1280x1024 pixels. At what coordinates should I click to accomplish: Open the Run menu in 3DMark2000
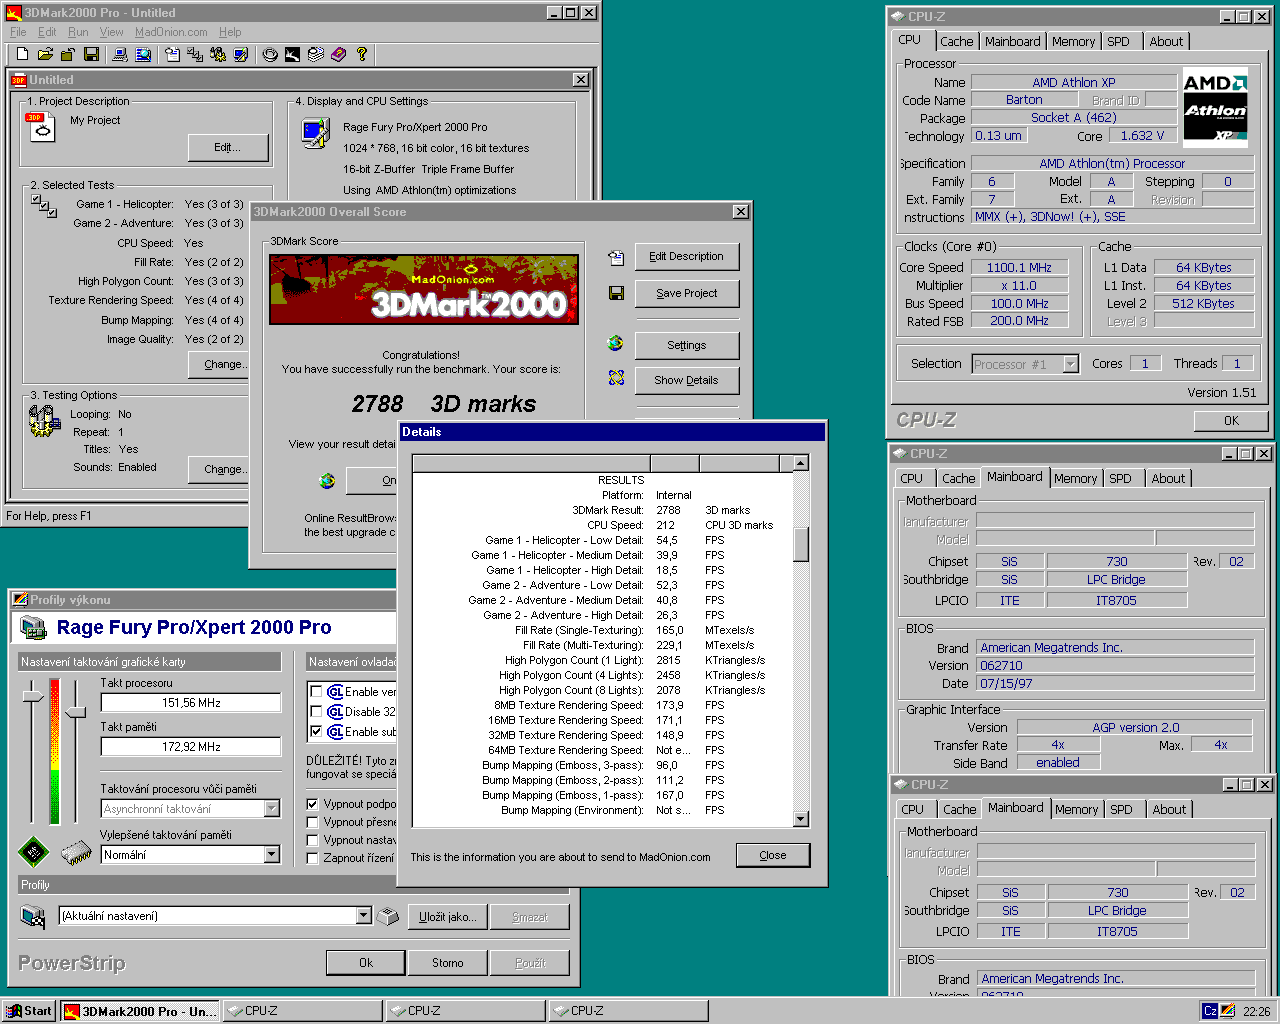78,32
